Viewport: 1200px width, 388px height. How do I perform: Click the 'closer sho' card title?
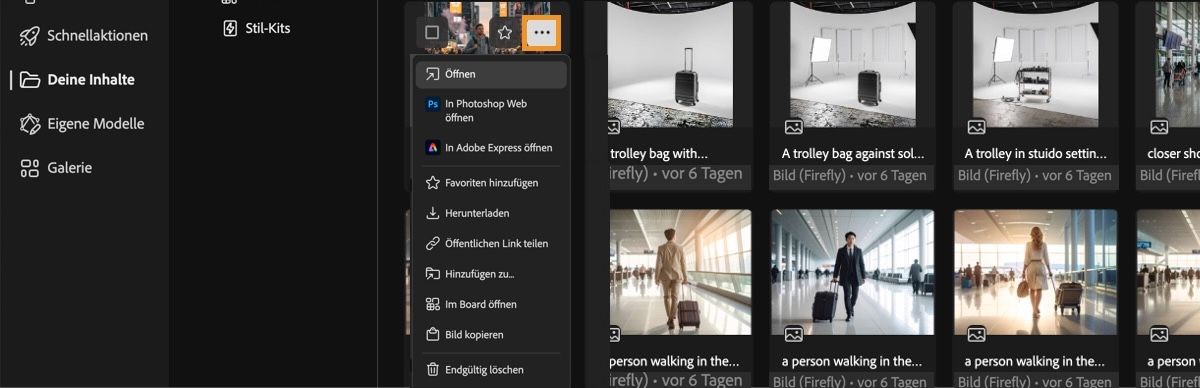point(1174,154)
